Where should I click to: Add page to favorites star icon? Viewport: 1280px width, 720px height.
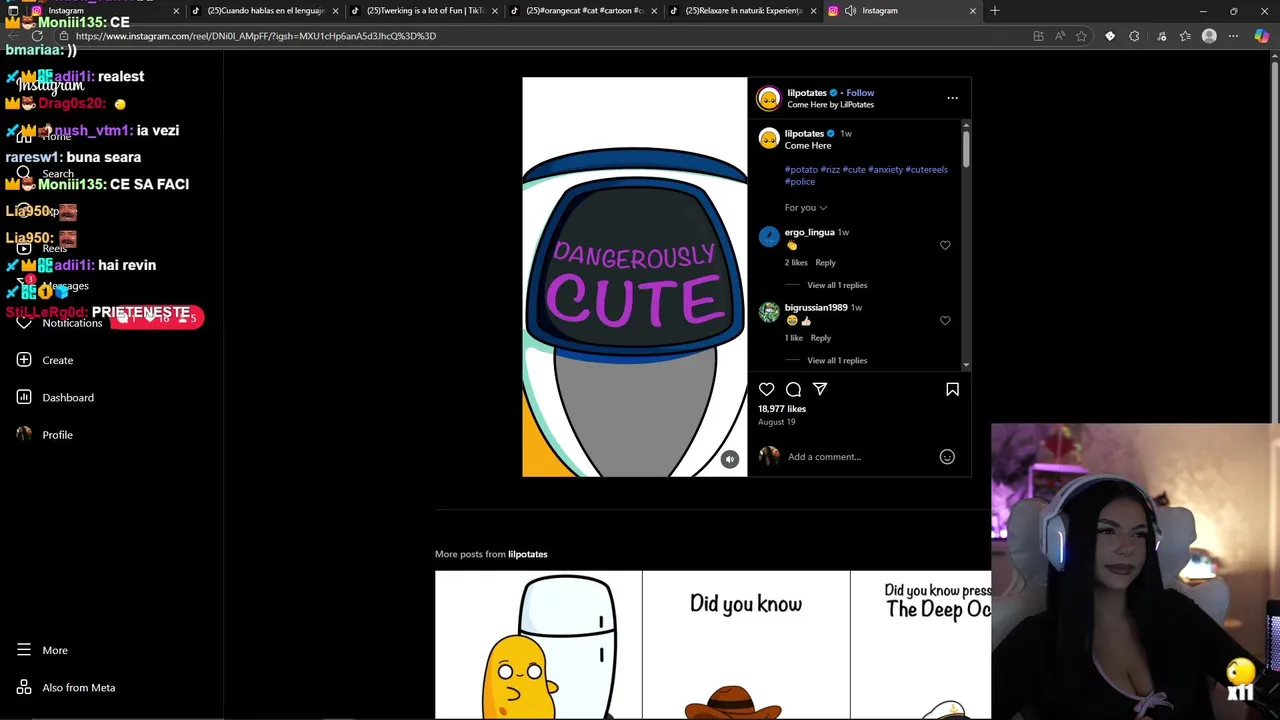pyautogui.click(x=1081, y=36)
